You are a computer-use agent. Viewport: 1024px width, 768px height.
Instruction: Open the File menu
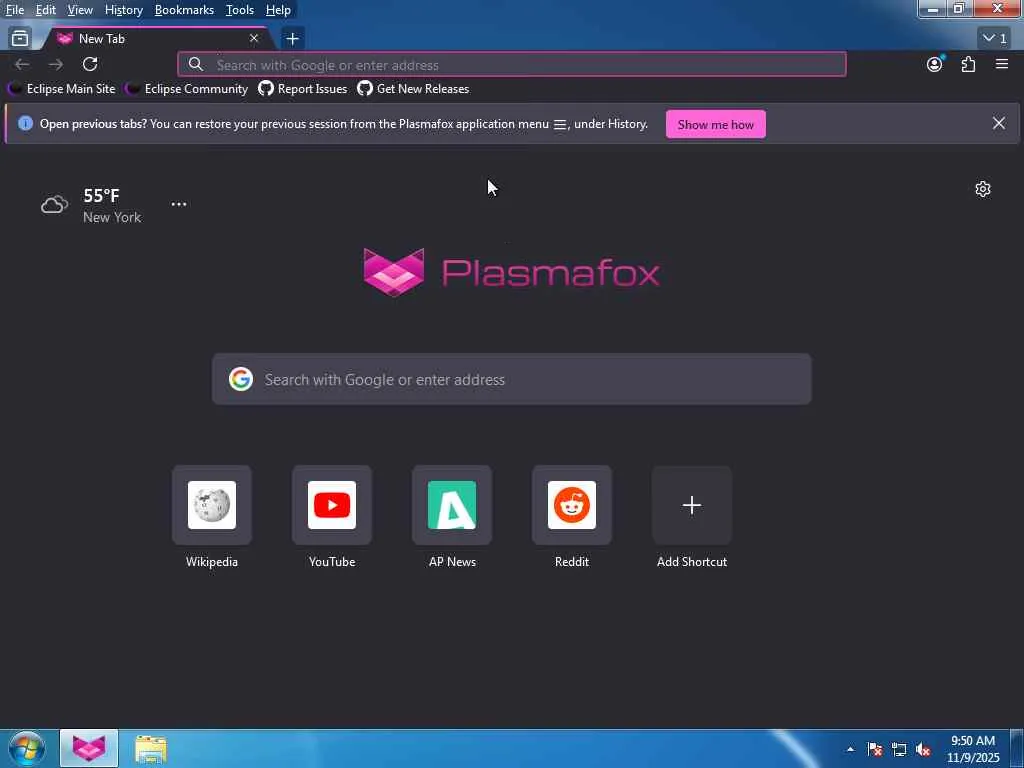pyautogui.click(x=15, y=10)
